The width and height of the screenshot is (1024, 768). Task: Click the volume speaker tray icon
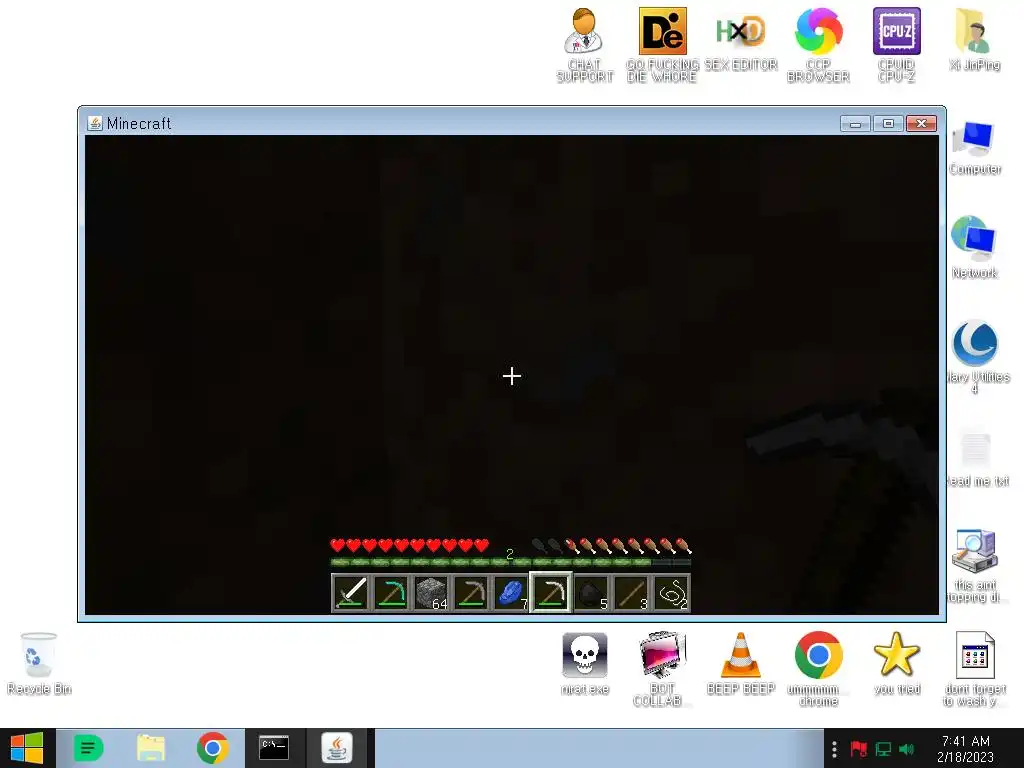[906, 749]
